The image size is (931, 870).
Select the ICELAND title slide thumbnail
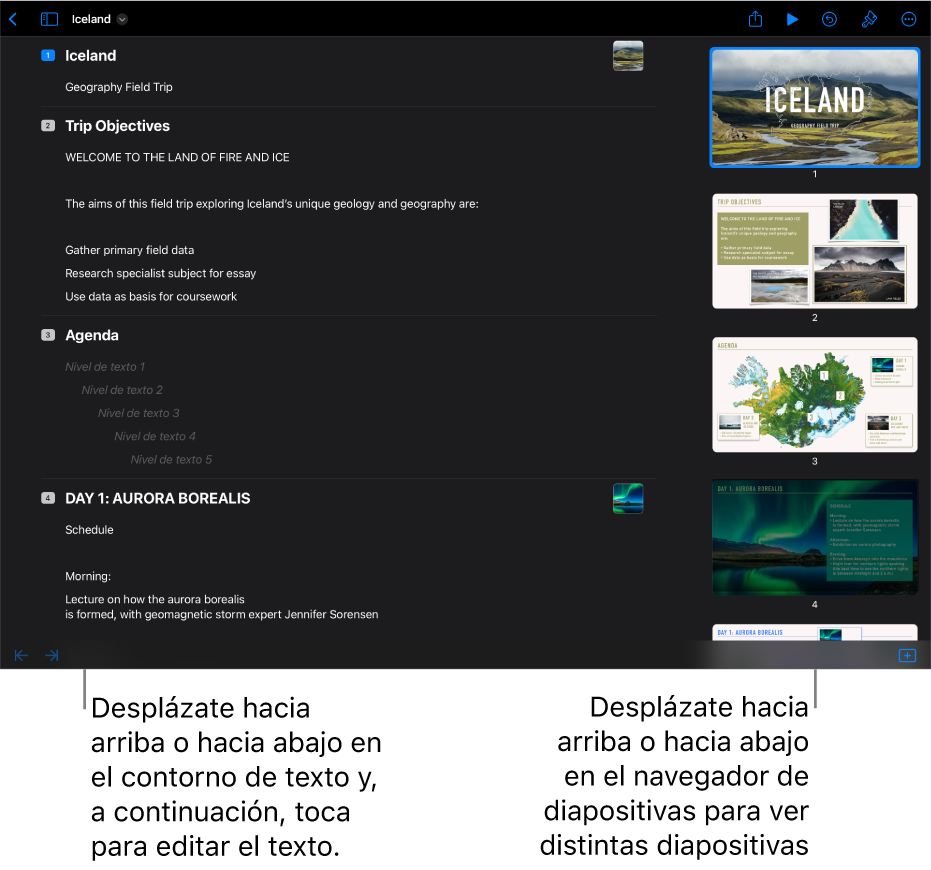coord(815,107)
